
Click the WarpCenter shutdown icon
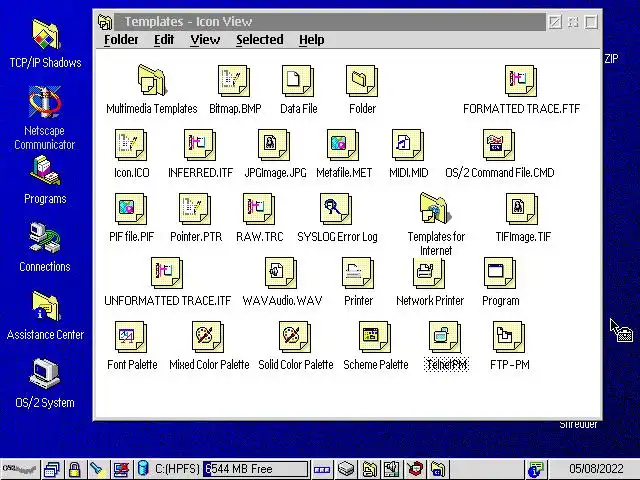click(x=121, y=469)
